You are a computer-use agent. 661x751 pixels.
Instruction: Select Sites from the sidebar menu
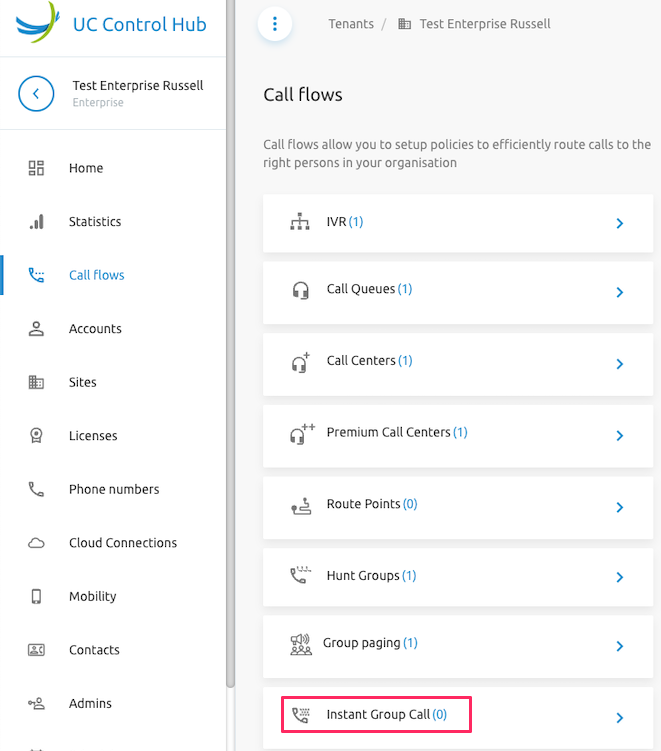coord(83,383)
